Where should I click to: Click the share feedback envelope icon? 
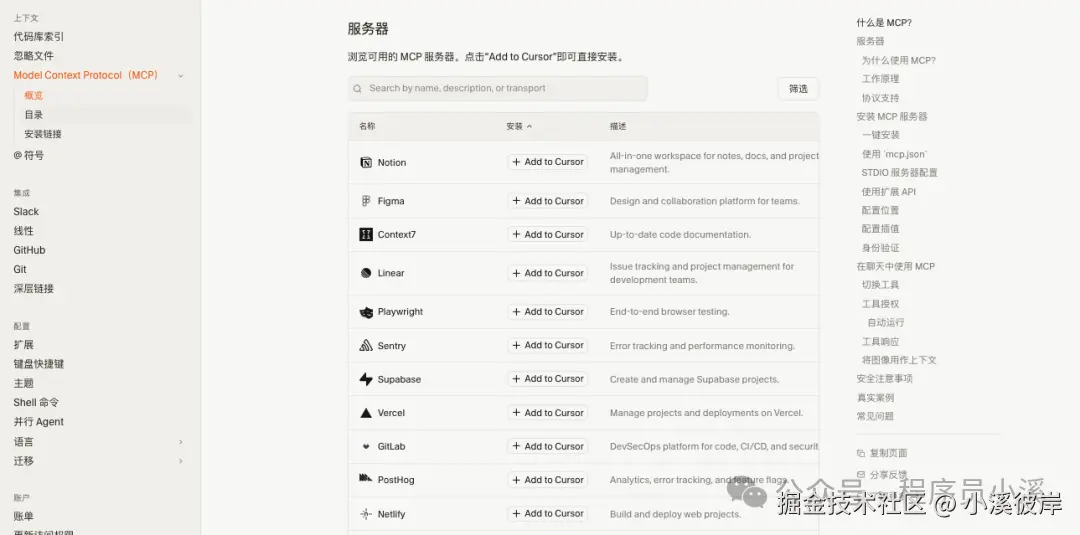point(860,474)
